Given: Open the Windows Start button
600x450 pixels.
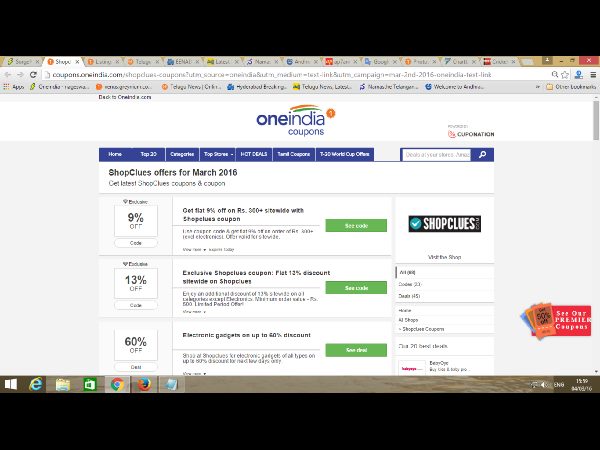Looking at the screenshot, I should pos(13,384).
